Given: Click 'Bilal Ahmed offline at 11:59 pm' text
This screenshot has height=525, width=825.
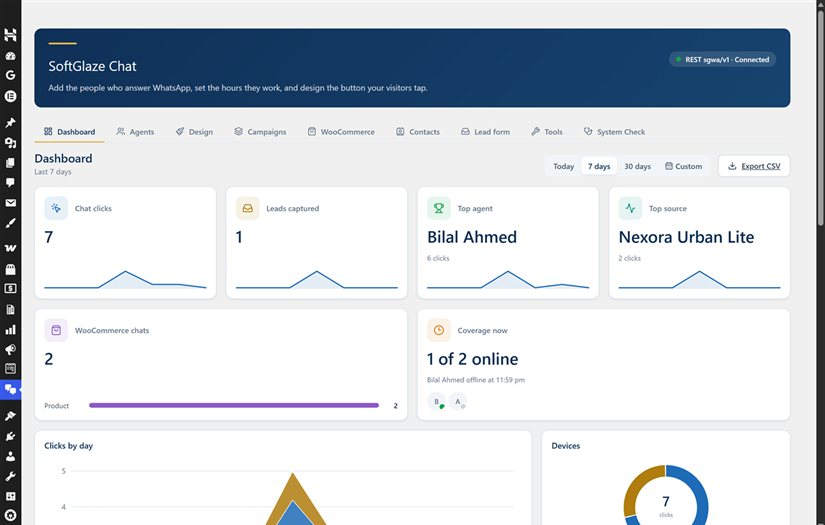Looking at the screenshot, I should (476, 380).
